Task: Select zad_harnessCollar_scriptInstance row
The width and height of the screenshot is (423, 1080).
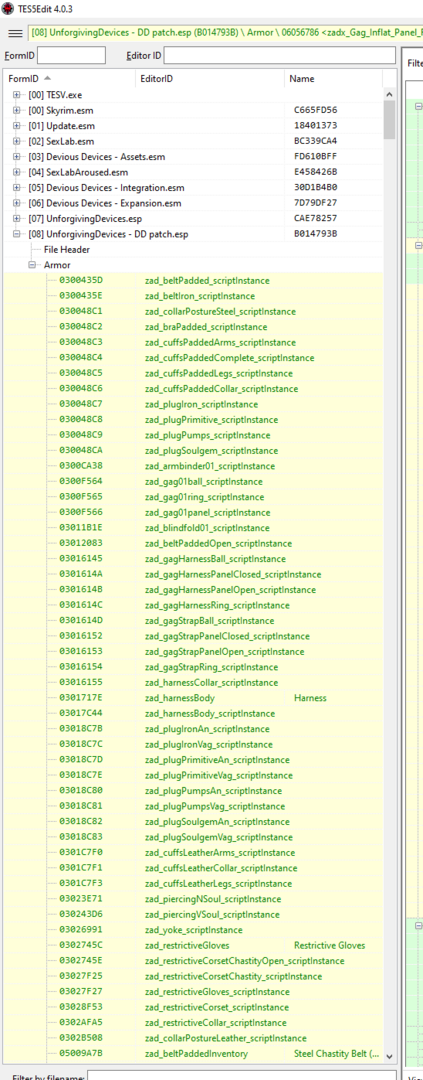Action: click(193, 683)
